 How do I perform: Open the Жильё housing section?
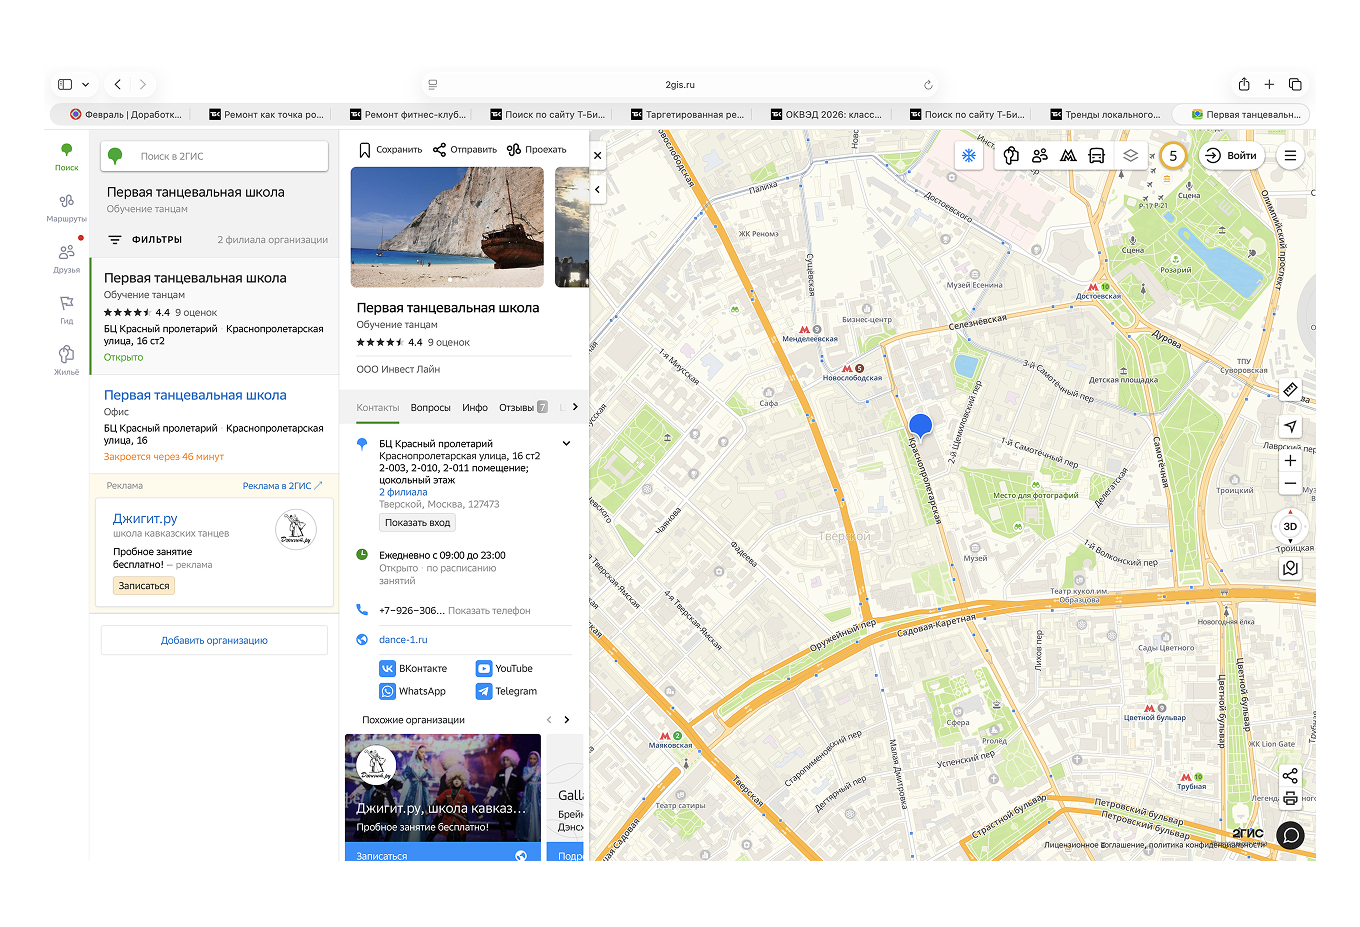click(66, 361)
